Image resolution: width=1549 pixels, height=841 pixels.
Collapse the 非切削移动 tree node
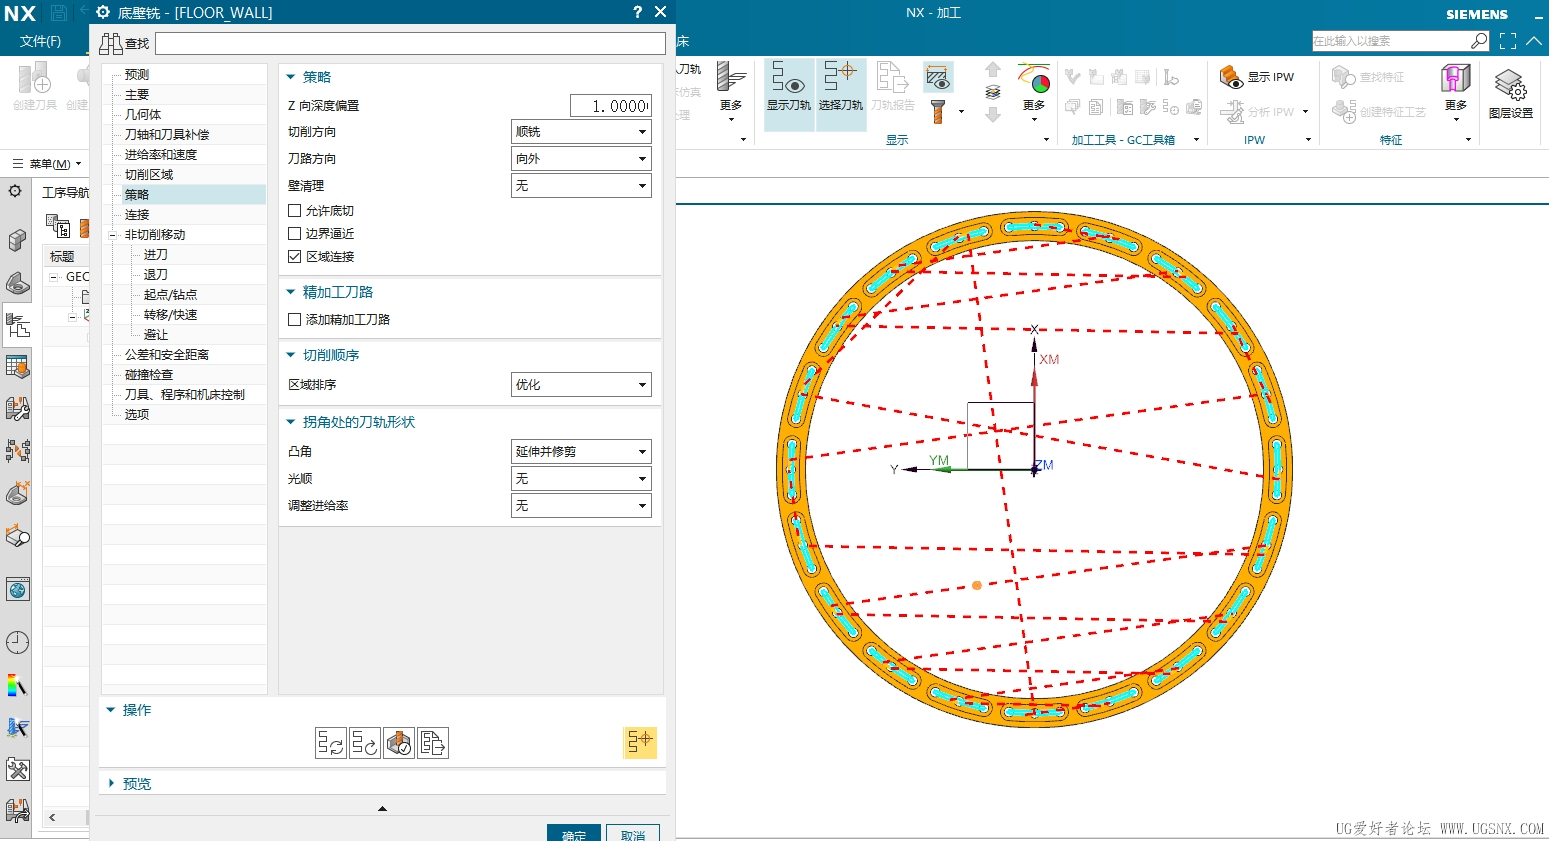point(113,235)
